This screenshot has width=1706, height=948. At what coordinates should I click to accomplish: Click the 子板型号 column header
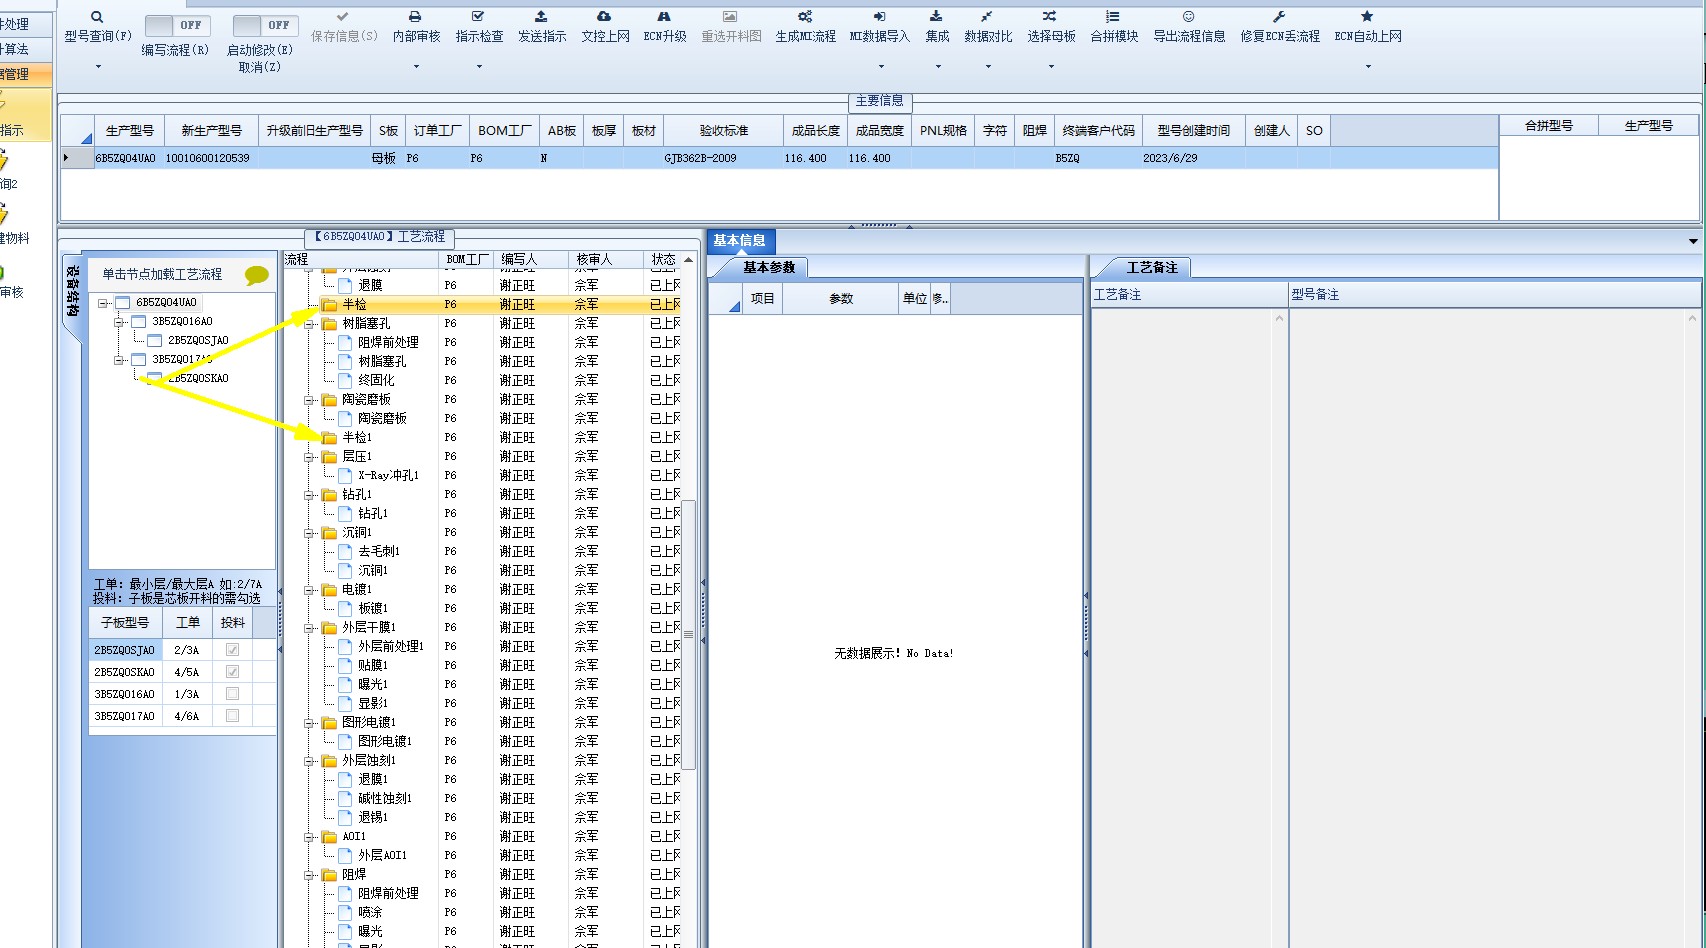tap(125, 623)
